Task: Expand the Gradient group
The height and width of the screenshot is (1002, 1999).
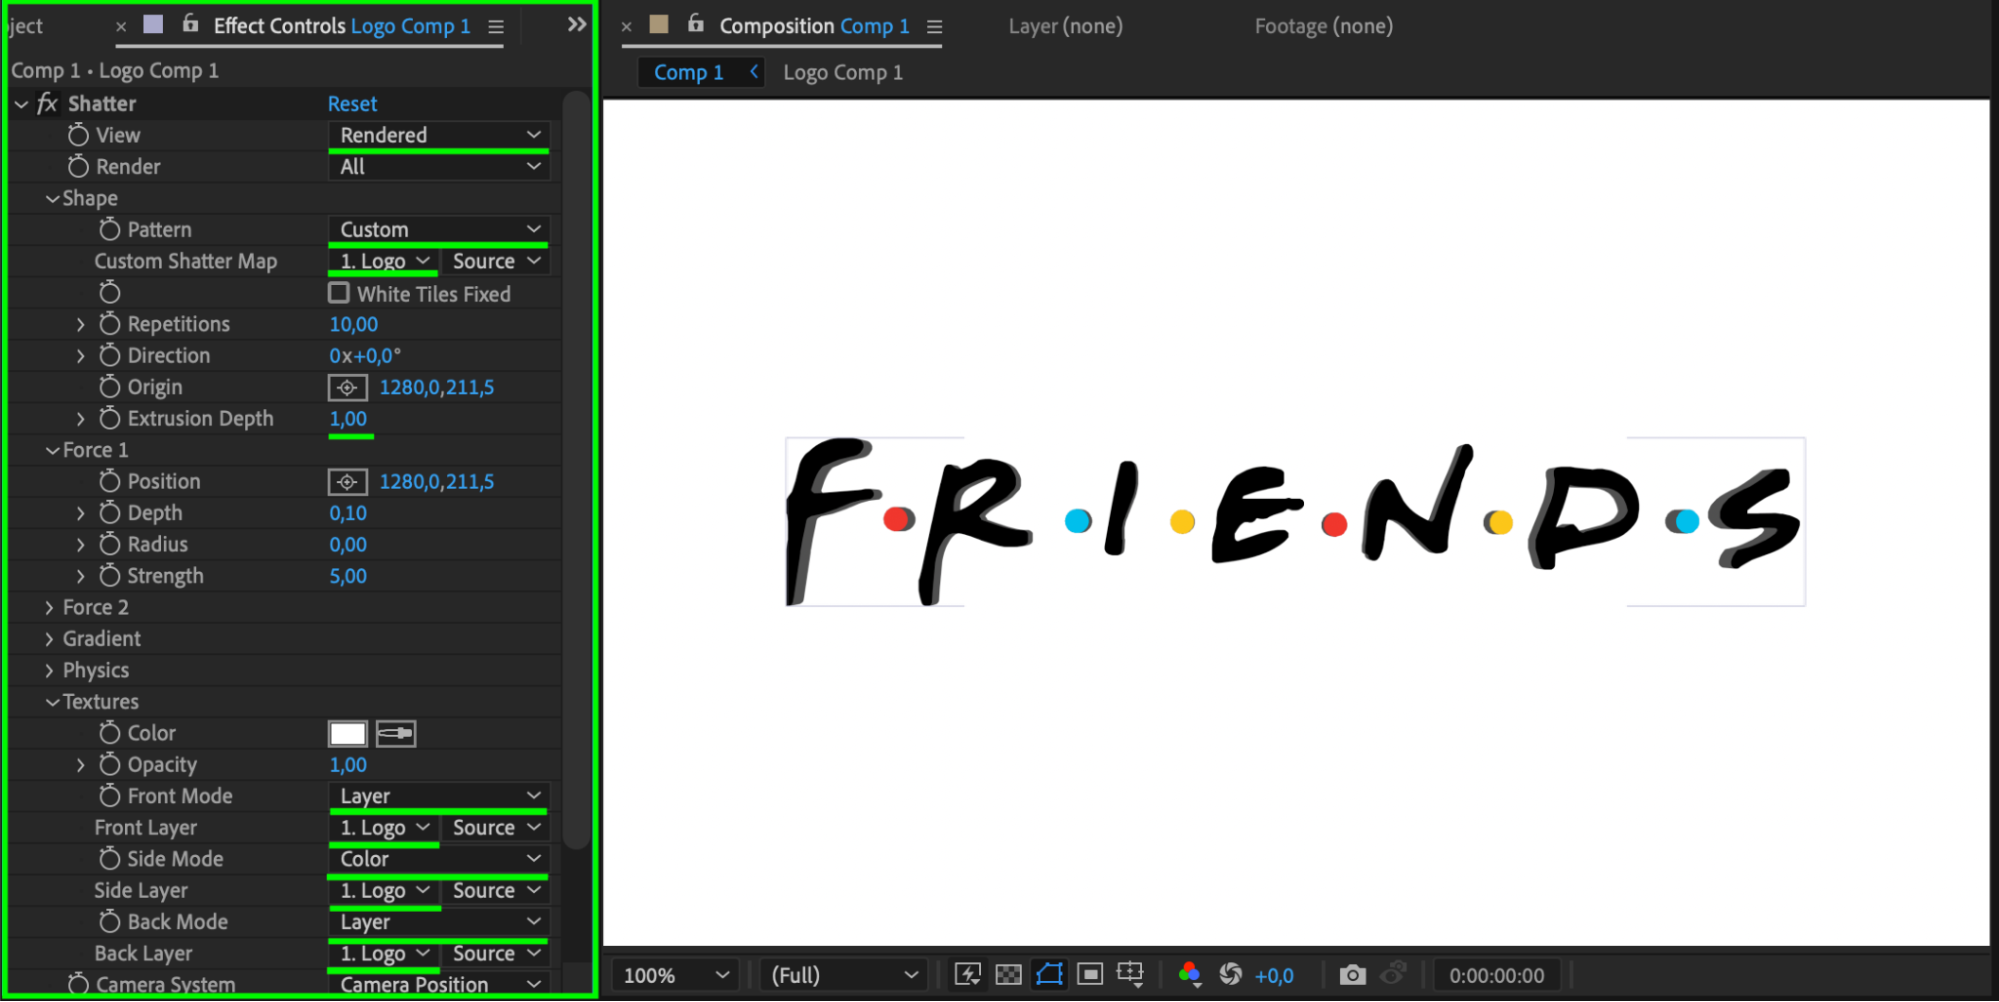Action: point(49,639)
